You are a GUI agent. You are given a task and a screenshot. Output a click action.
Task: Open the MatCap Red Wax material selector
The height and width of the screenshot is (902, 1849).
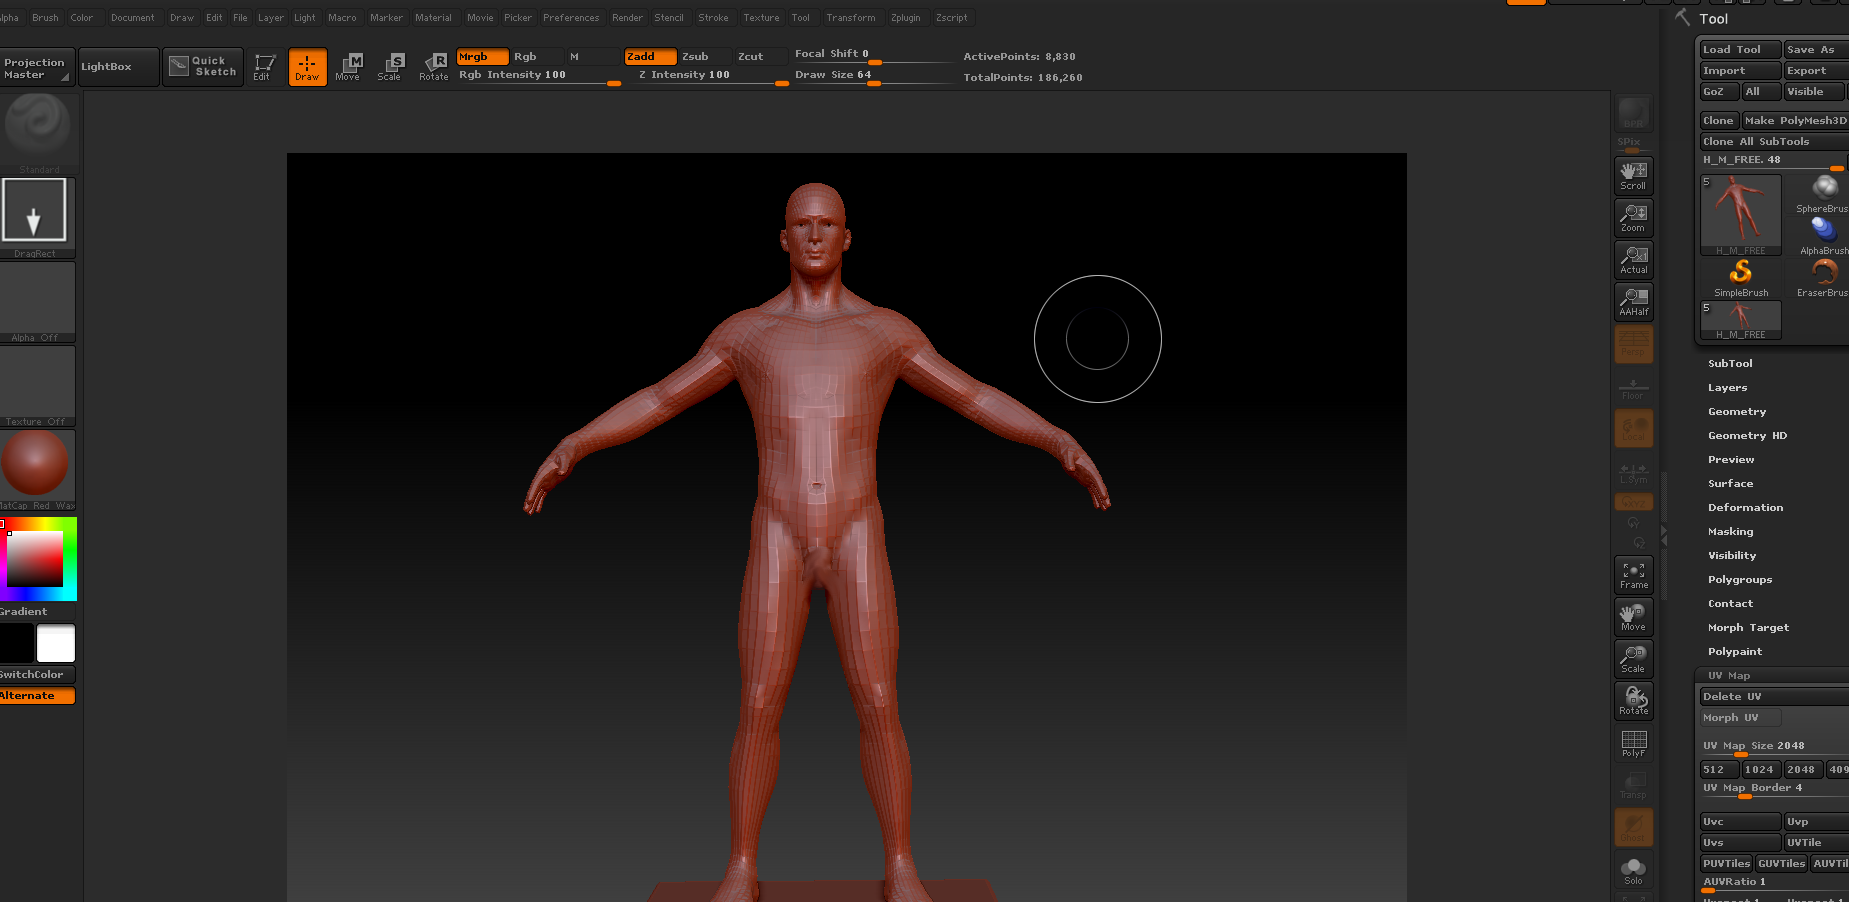coord(38,470)
